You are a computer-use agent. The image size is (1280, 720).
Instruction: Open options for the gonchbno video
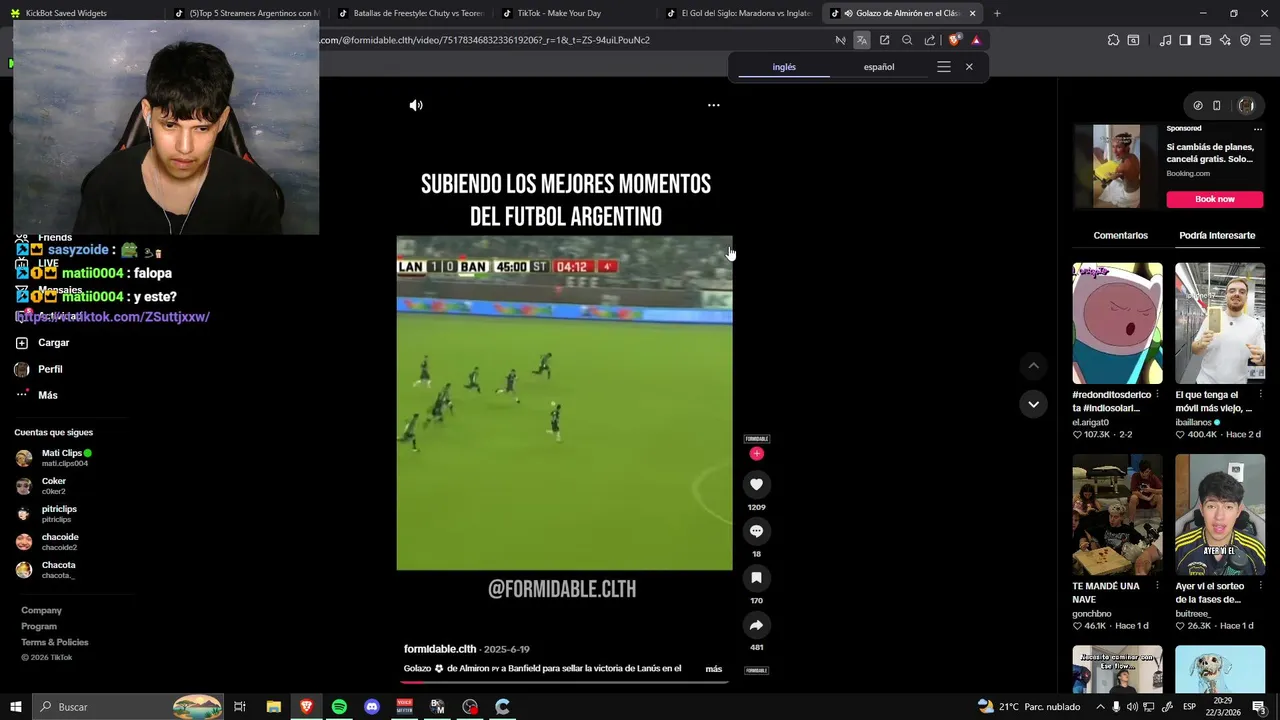(1158, 586)
